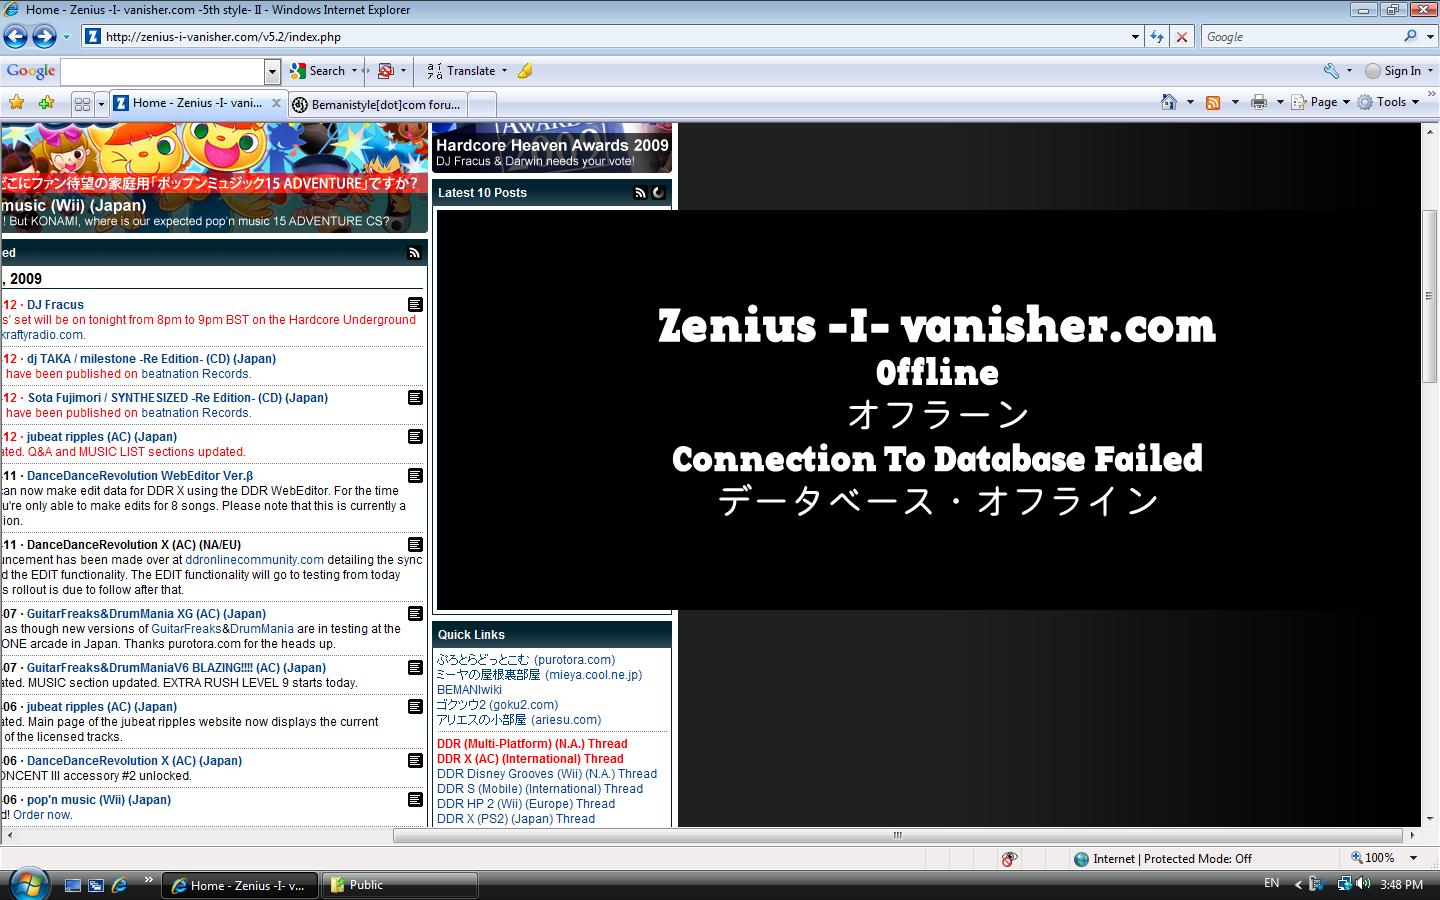
Task: Click the address bar URL field
Action: click(x=605, y=37)
